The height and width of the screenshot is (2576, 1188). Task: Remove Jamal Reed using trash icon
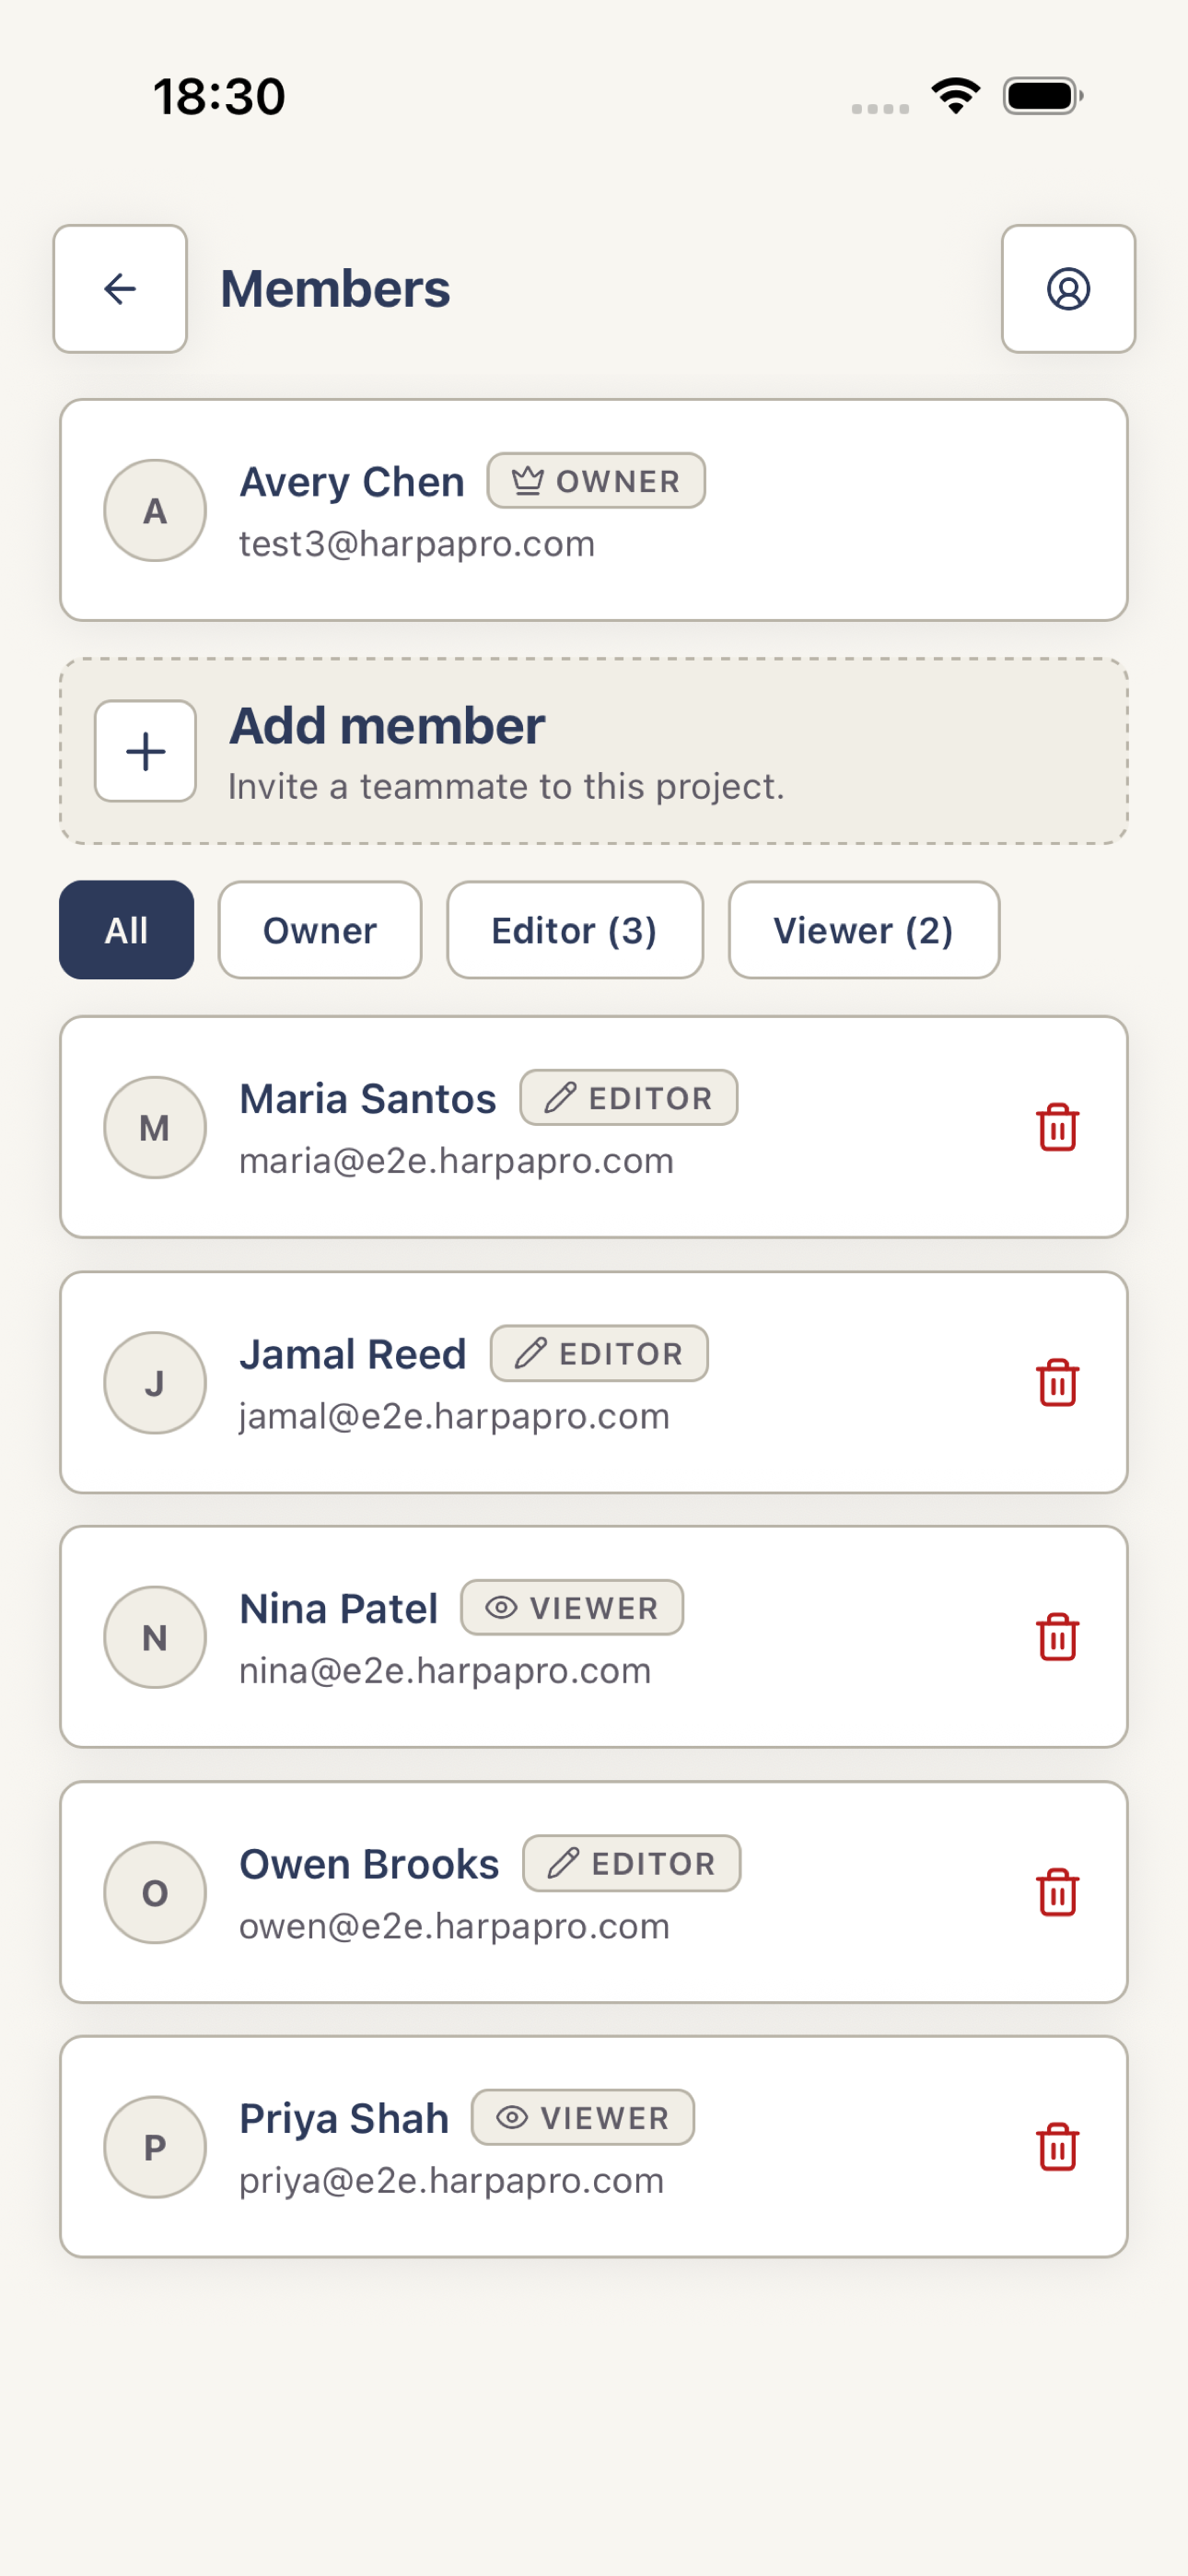click(x=1057, y=1383)
